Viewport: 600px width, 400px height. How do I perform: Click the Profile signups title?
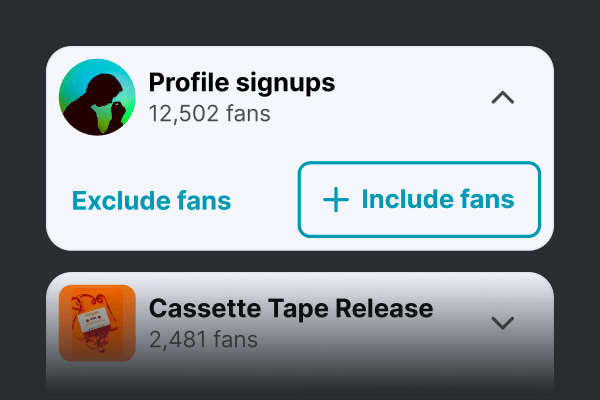(x=241, y=83)
